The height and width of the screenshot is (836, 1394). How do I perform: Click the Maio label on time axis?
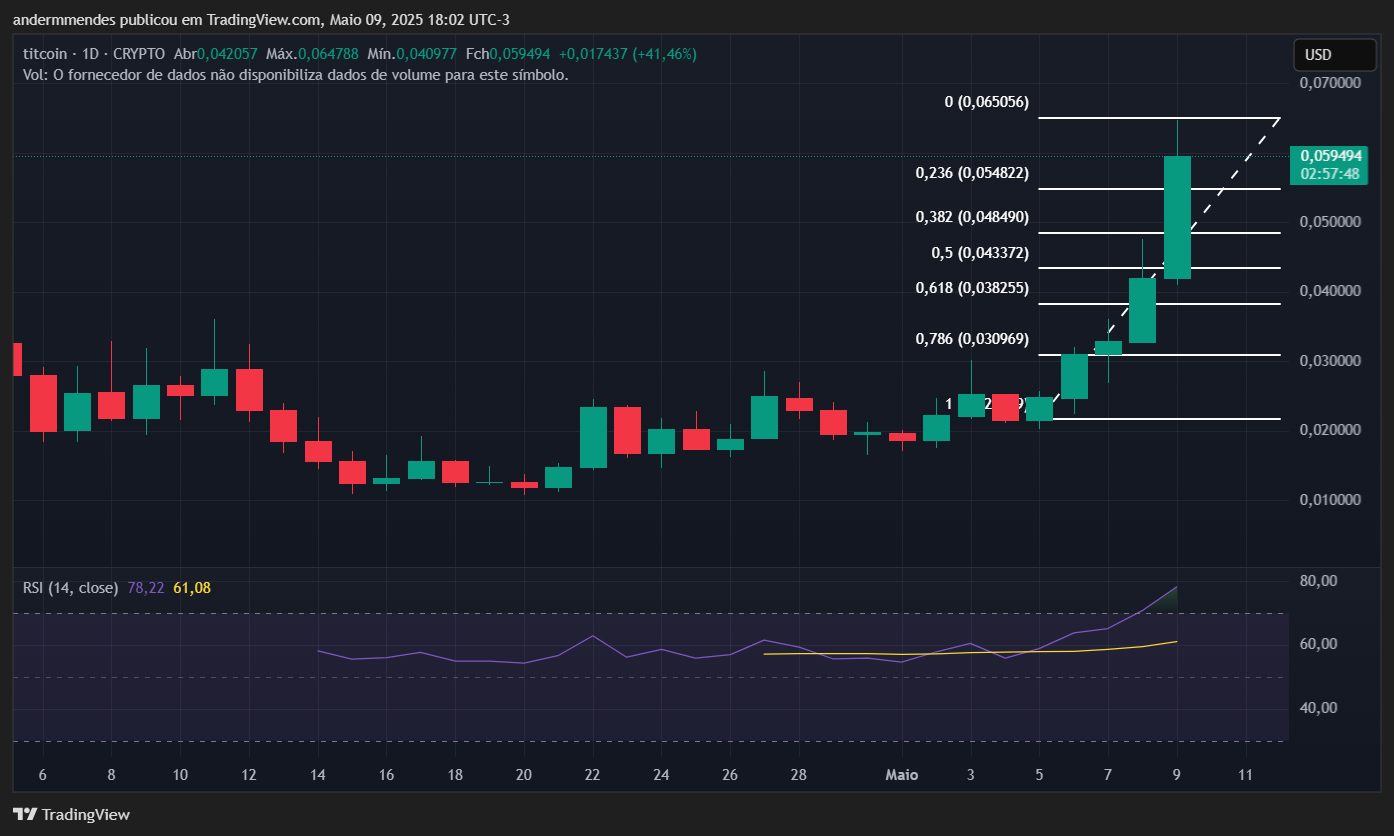901,775
